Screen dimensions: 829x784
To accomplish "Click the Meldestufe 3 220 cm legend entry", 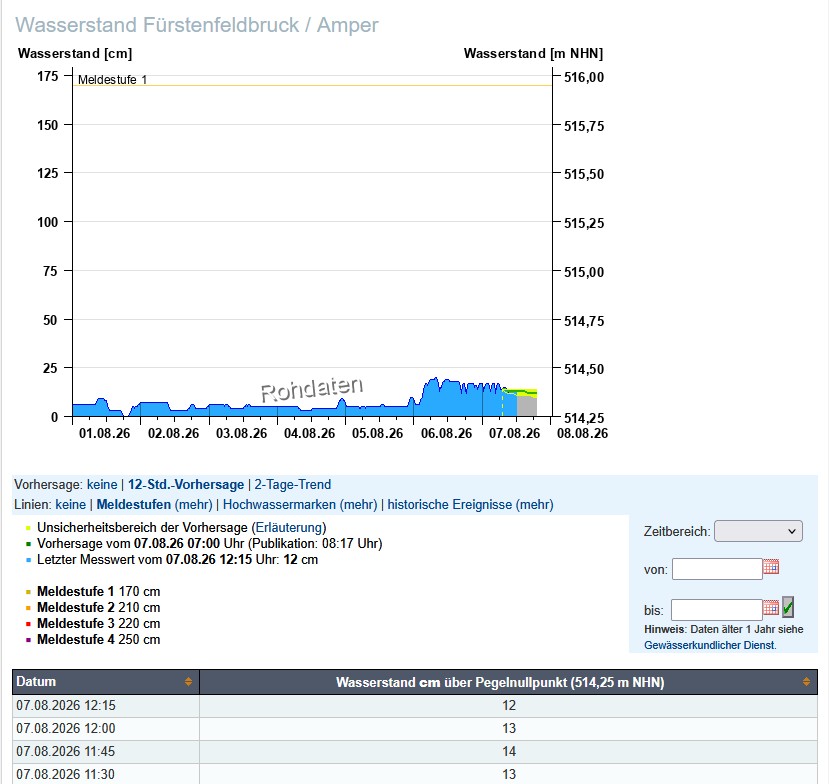I will coord(98,624).
